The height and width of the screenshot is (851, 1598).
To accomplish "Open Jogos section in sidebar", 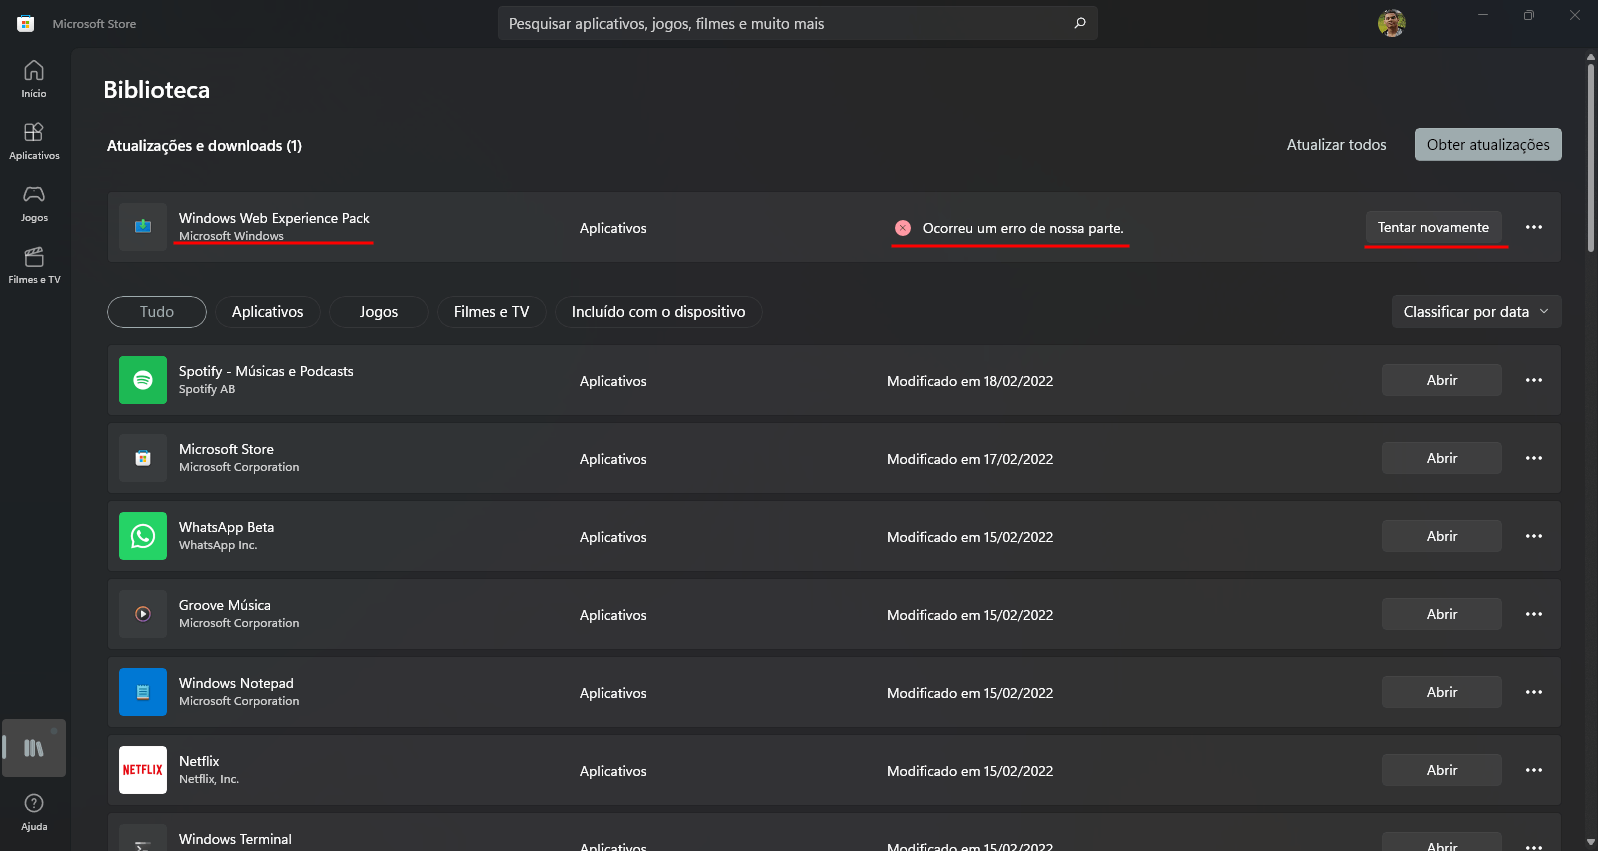I will point(34,203).
